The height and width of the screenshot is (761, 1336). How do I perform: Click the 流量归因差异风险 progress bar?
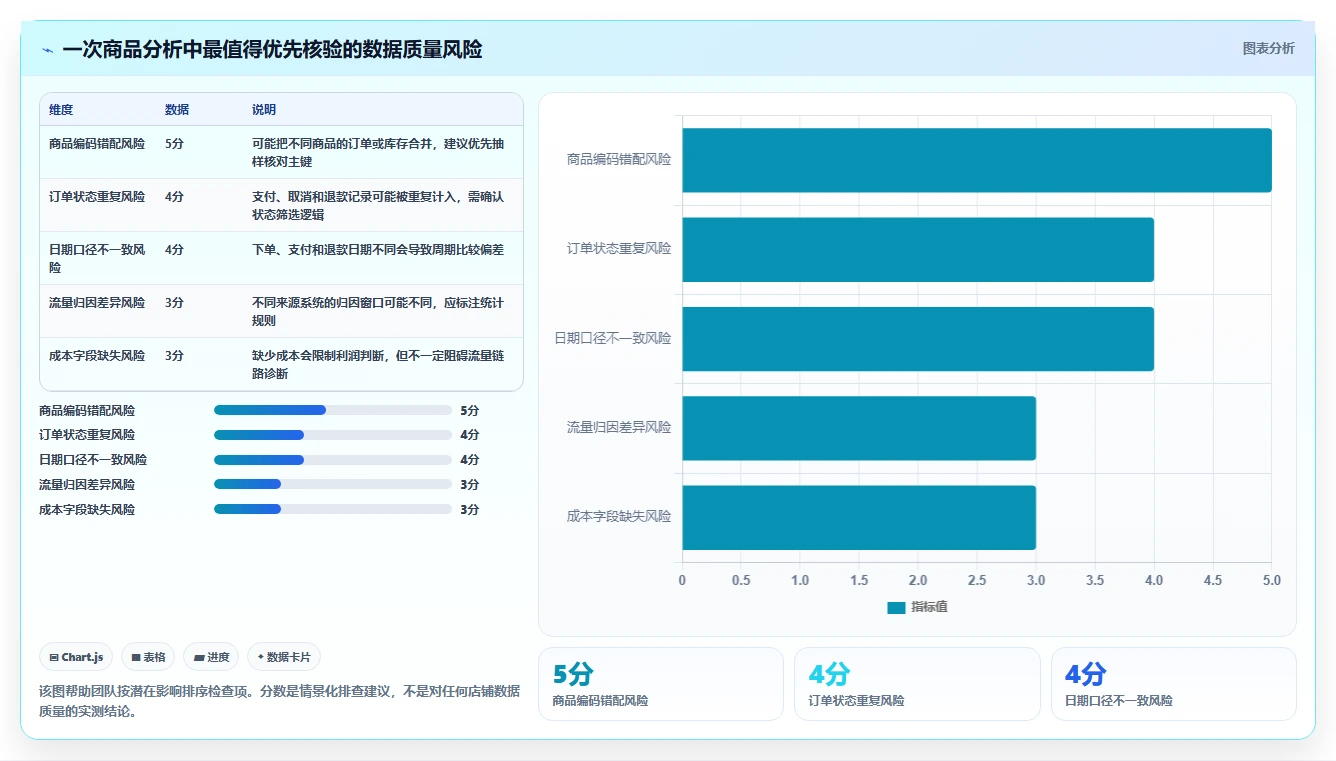pos(333,484)
